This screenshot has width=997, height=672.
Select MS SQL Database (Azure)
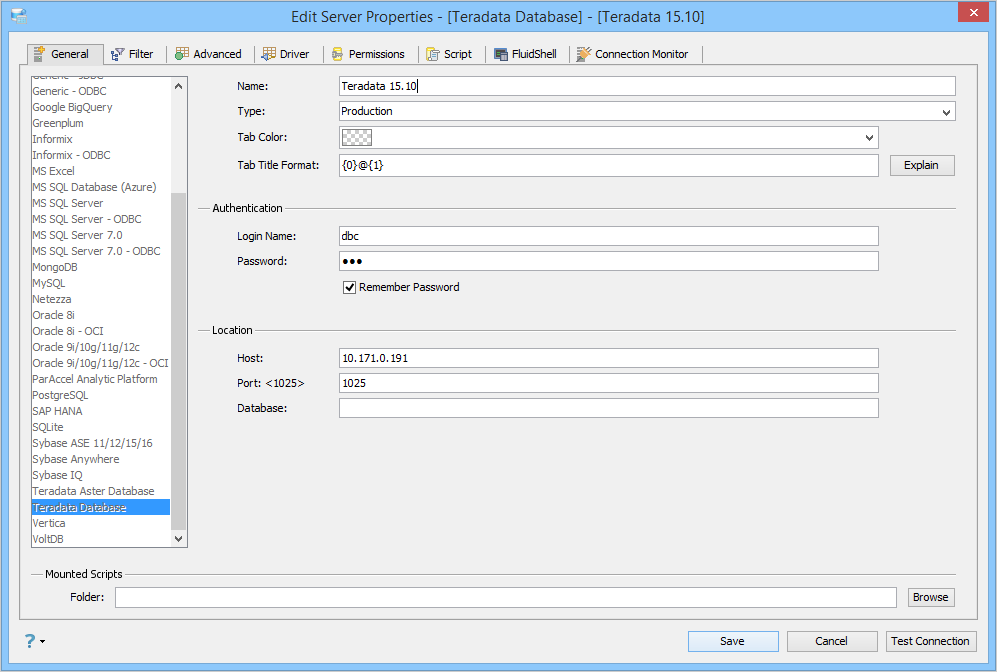[x=101, y=187]
